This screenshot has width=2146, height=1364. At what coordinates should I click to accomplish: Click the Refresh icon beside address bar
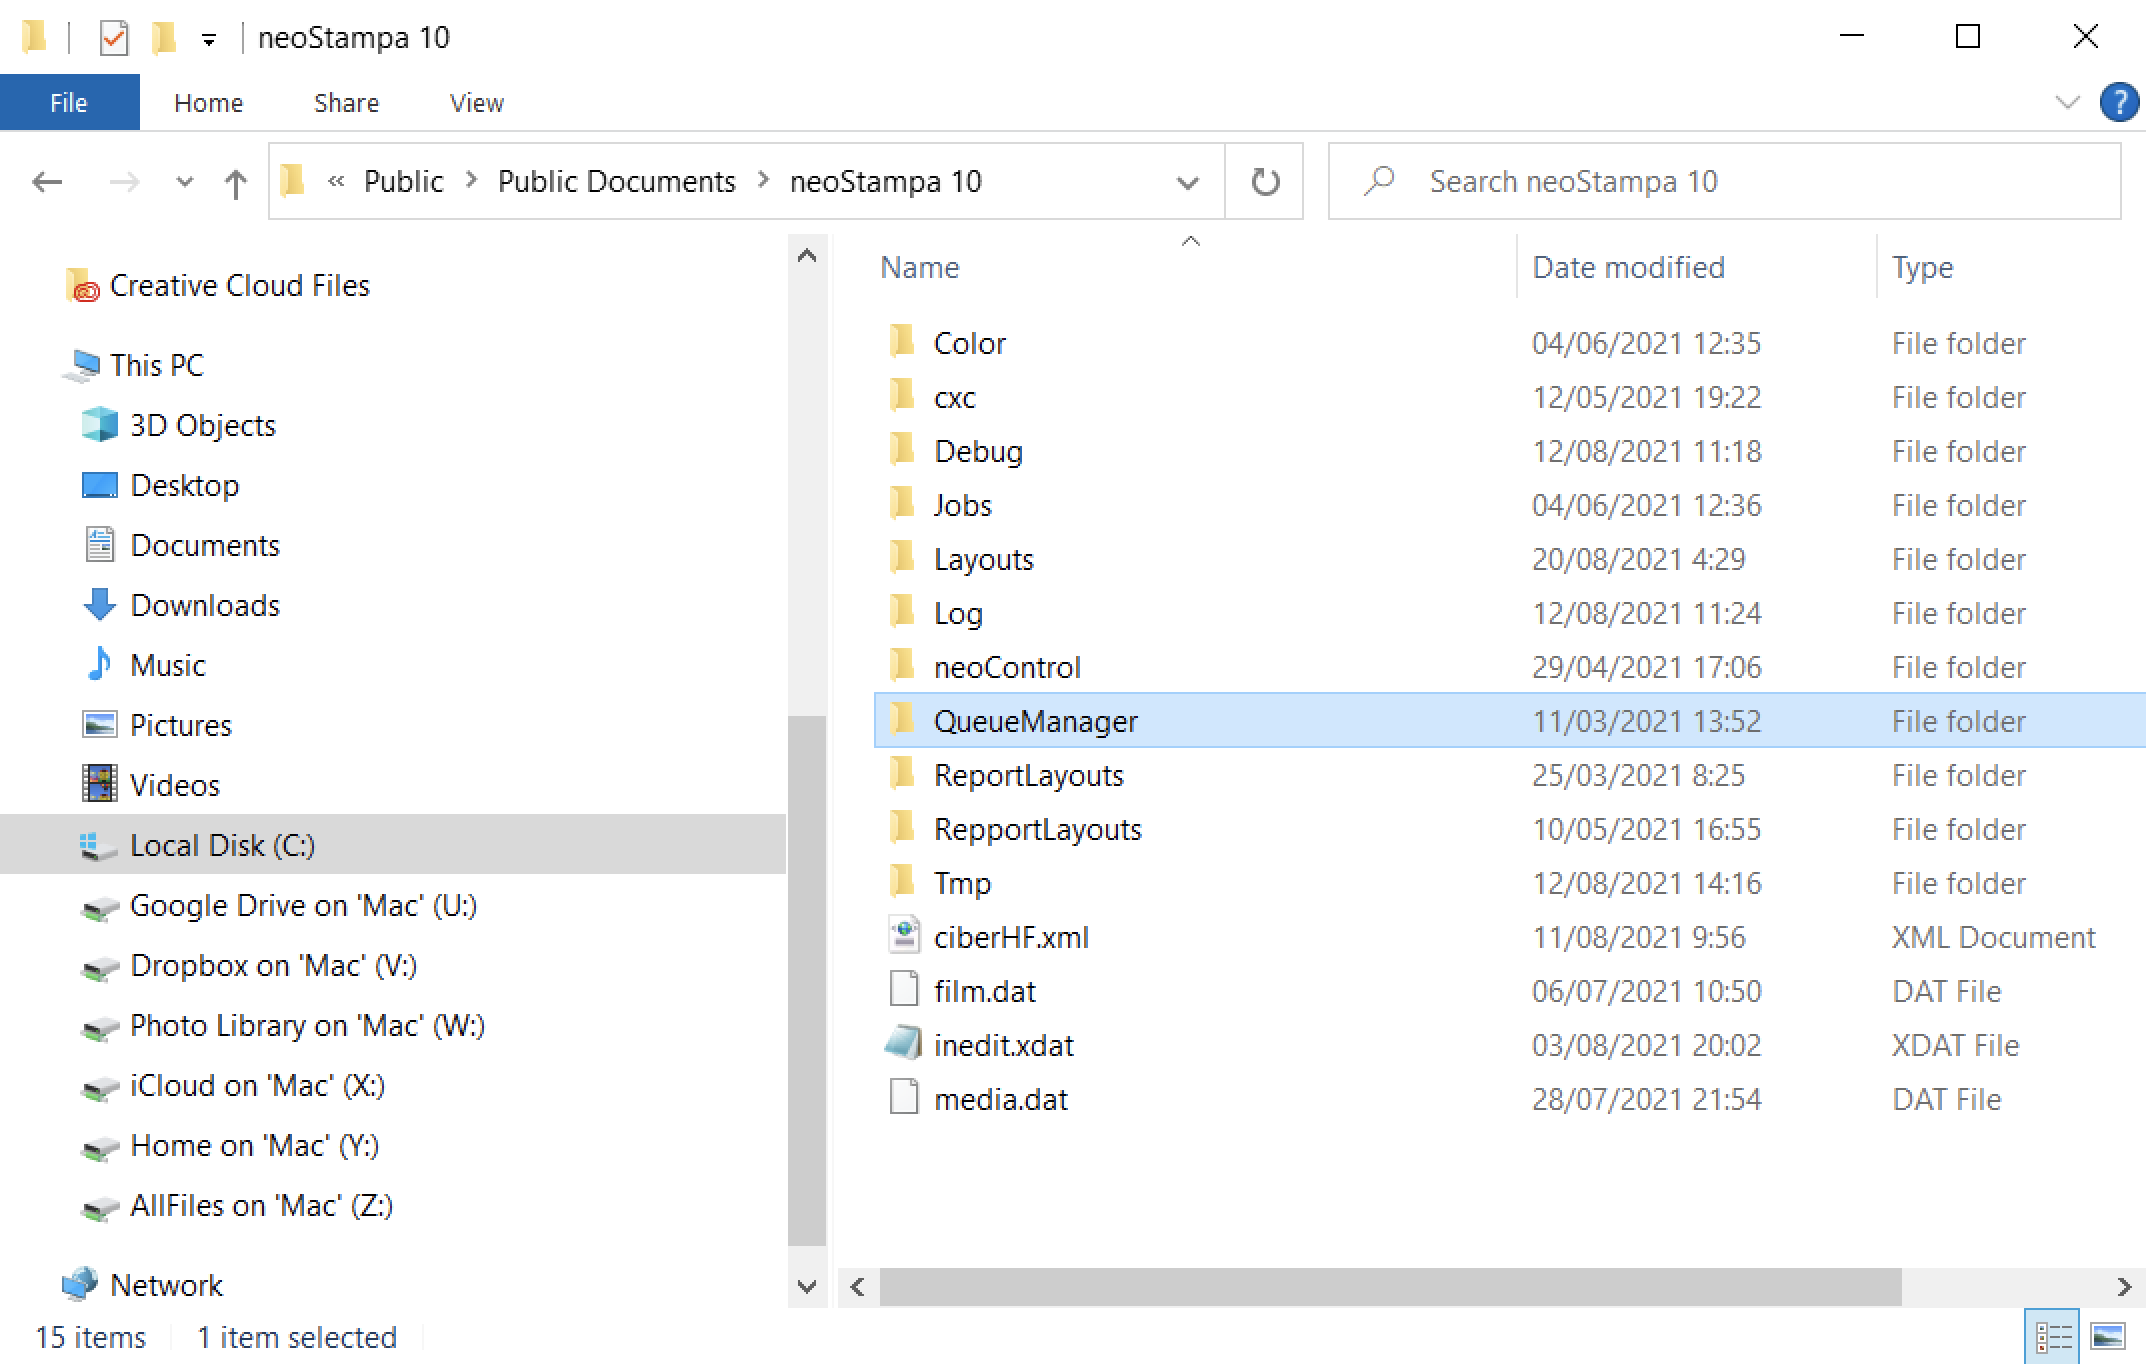pyautogui.click(x=1265, y=181)
